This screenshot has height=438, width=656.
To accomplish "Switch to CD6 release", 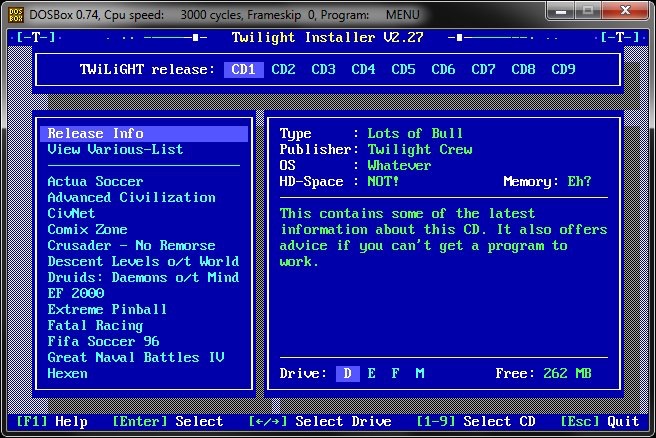I will pos(443,69).
